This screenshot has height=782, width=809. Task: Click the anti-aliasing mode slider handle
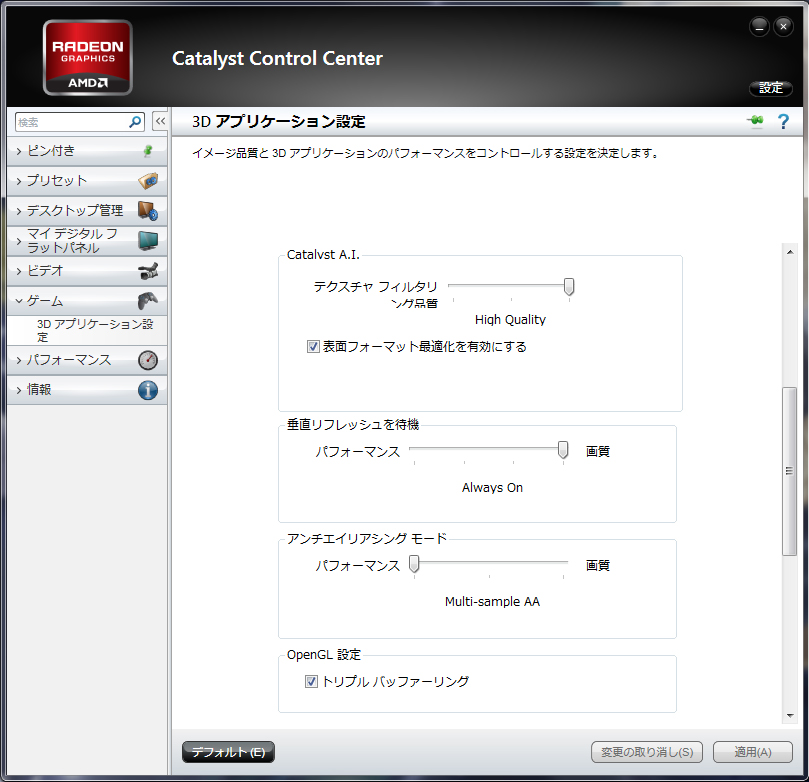(414, 564)
